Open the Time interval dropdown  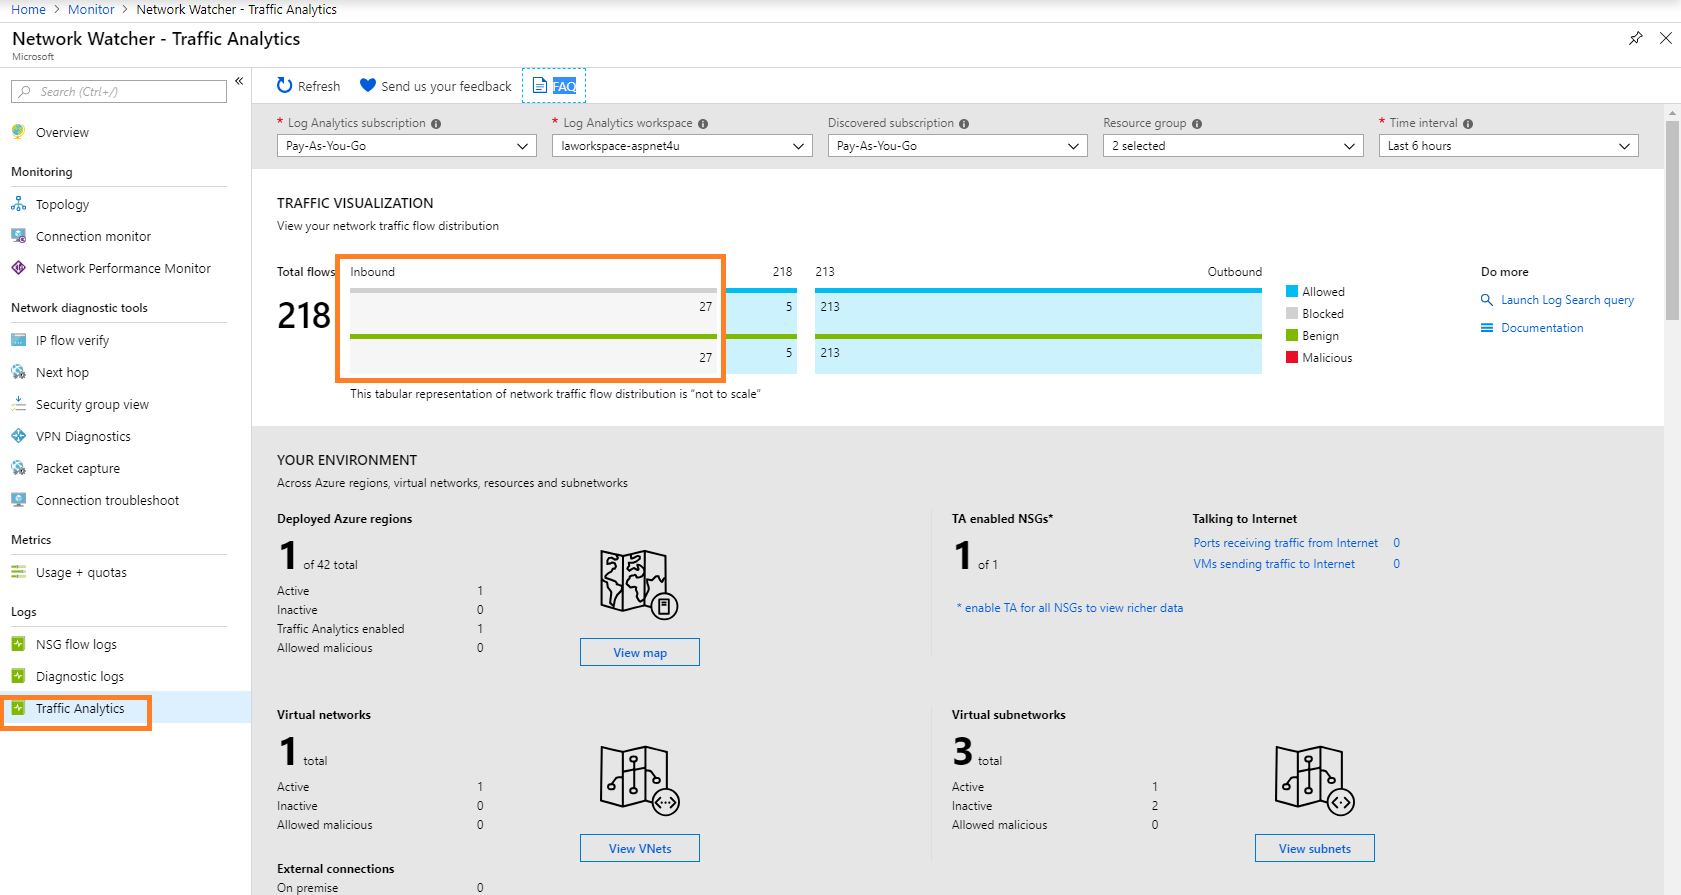click(x=1509, y=146)
